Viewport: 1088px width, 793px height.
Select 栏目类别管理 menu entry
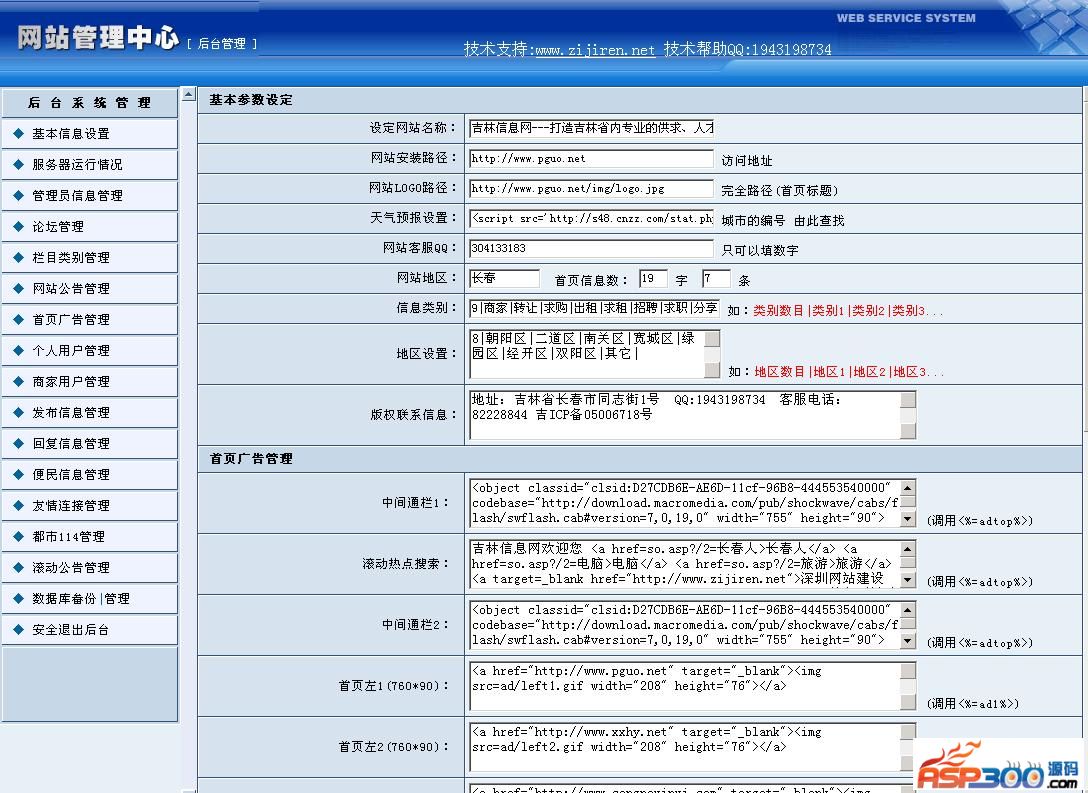pos(71,257)
